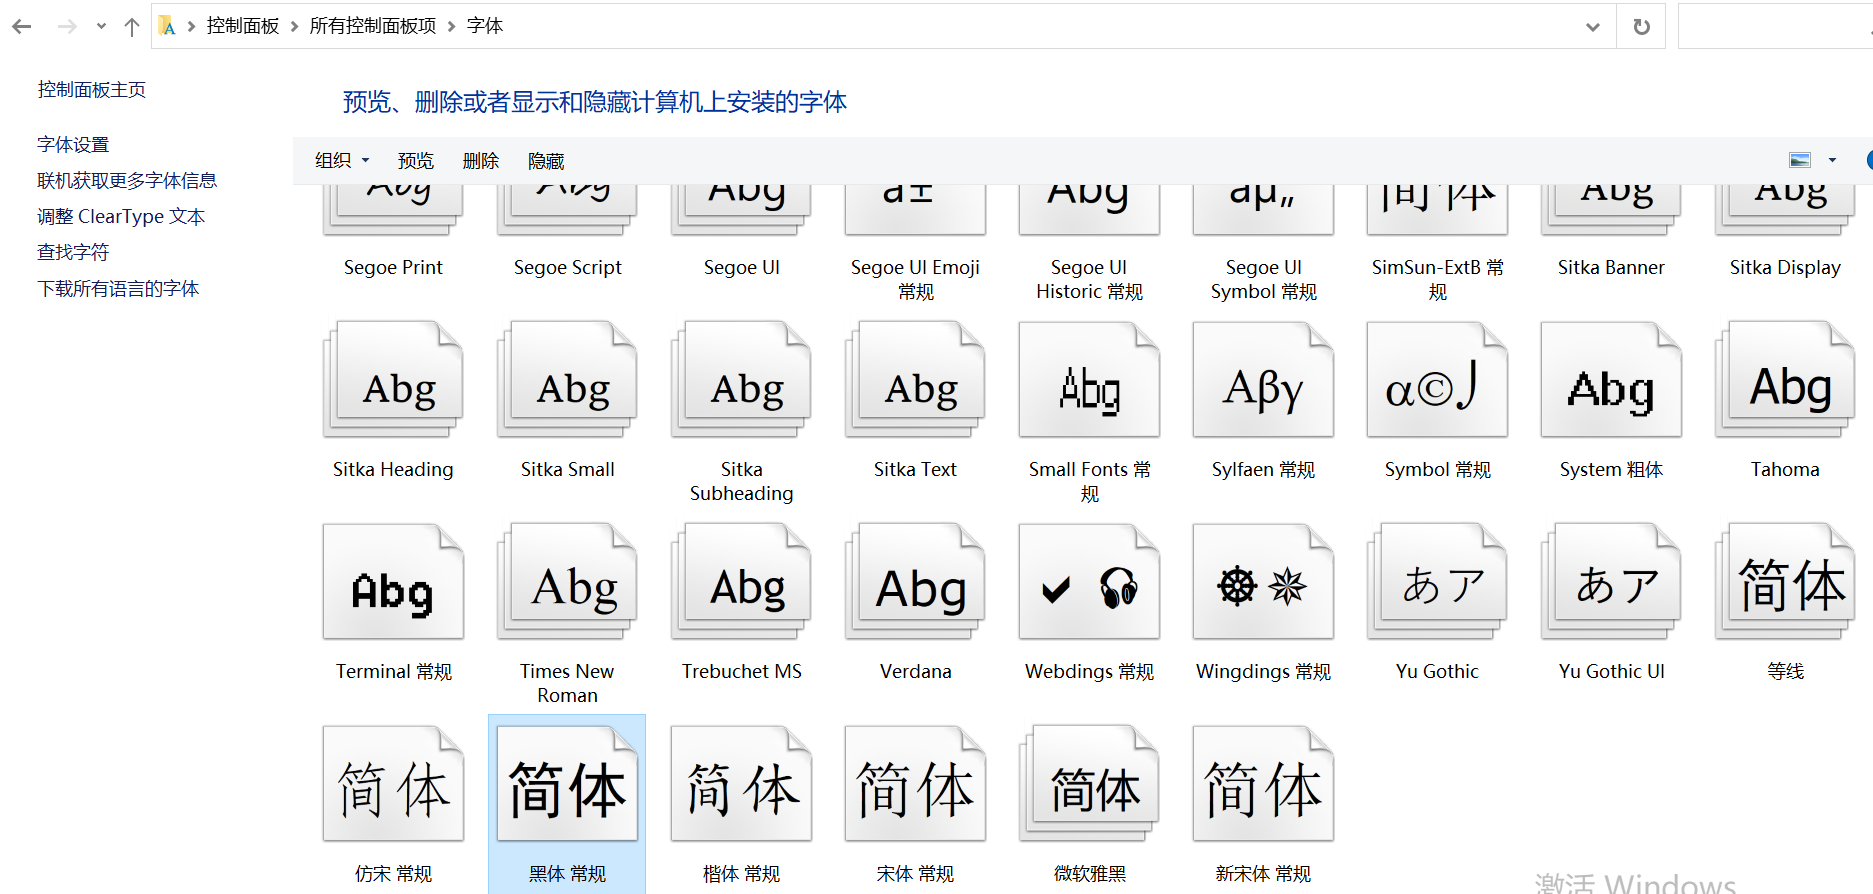
Task: Open 调整 ClearType 文本 link
Action: [121, 217]
